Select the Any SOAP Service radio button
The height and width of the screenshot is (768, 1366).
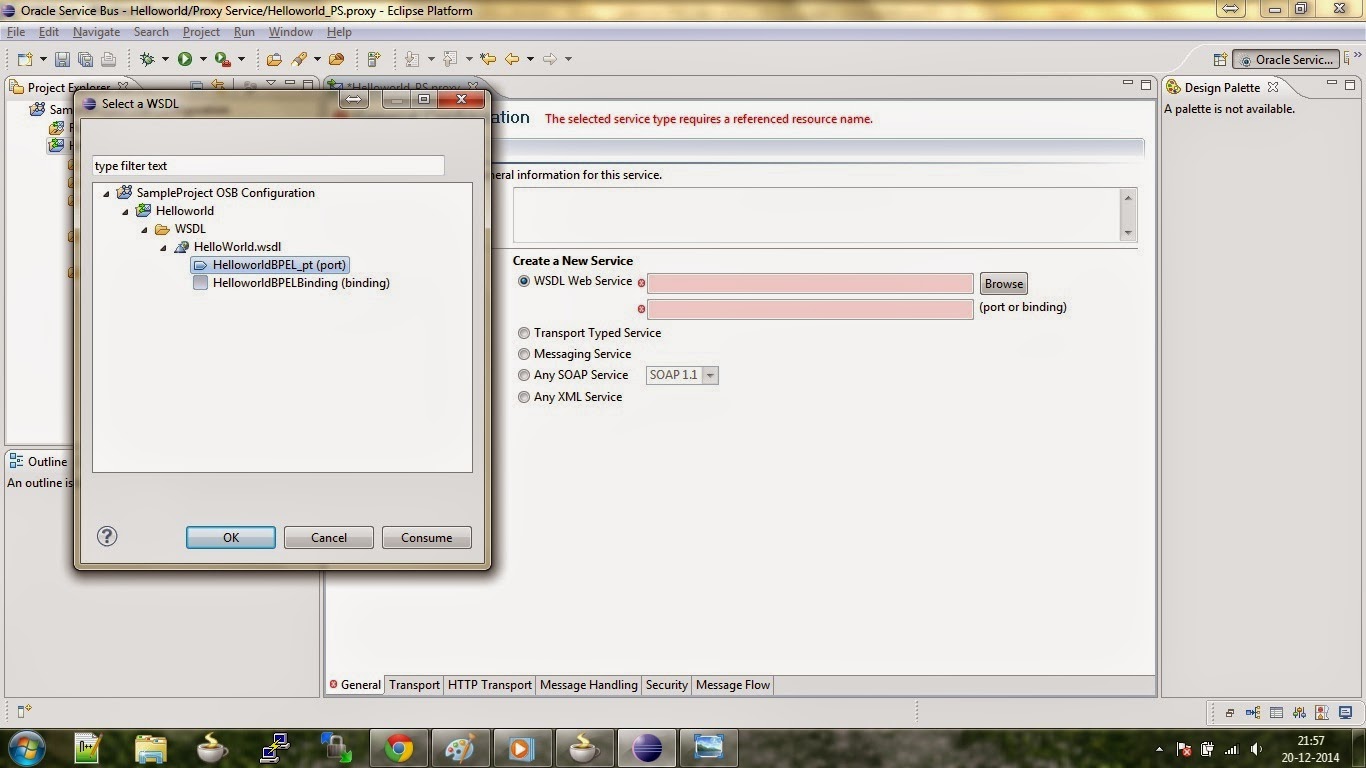(524, 375)
